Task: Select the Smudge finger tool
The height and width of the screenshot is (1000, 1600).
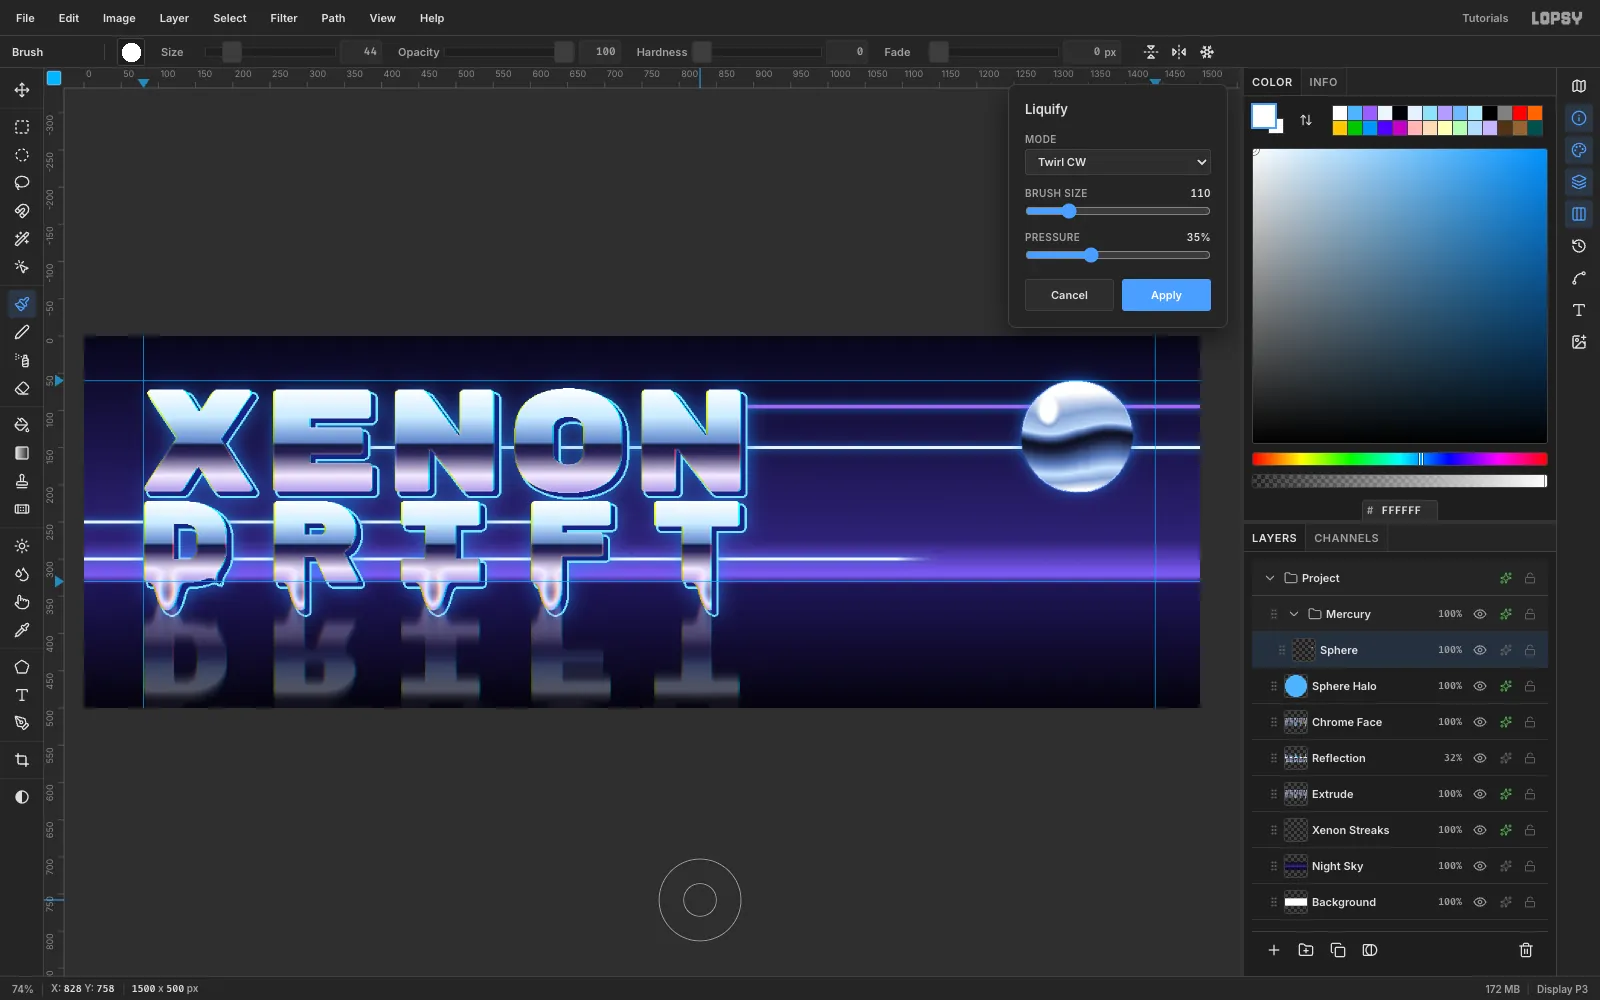Action: click(x=22, y=602)
